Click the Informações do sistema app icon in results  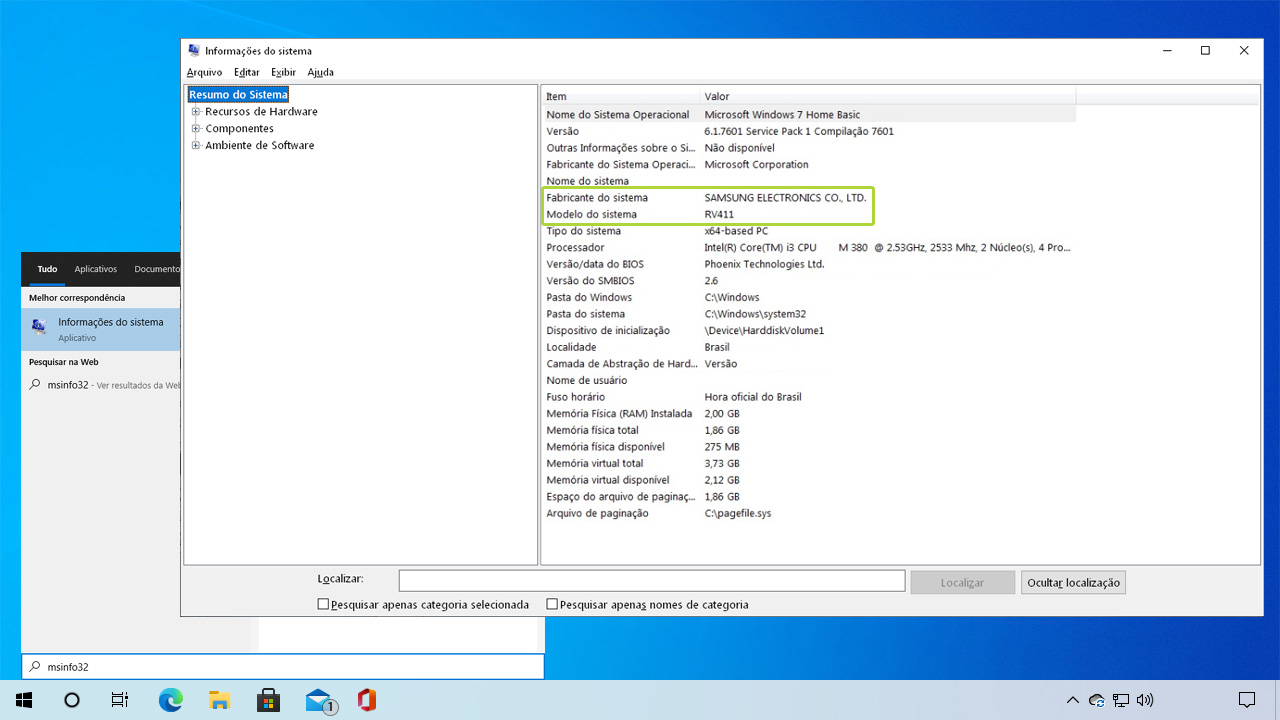[39, 327]
